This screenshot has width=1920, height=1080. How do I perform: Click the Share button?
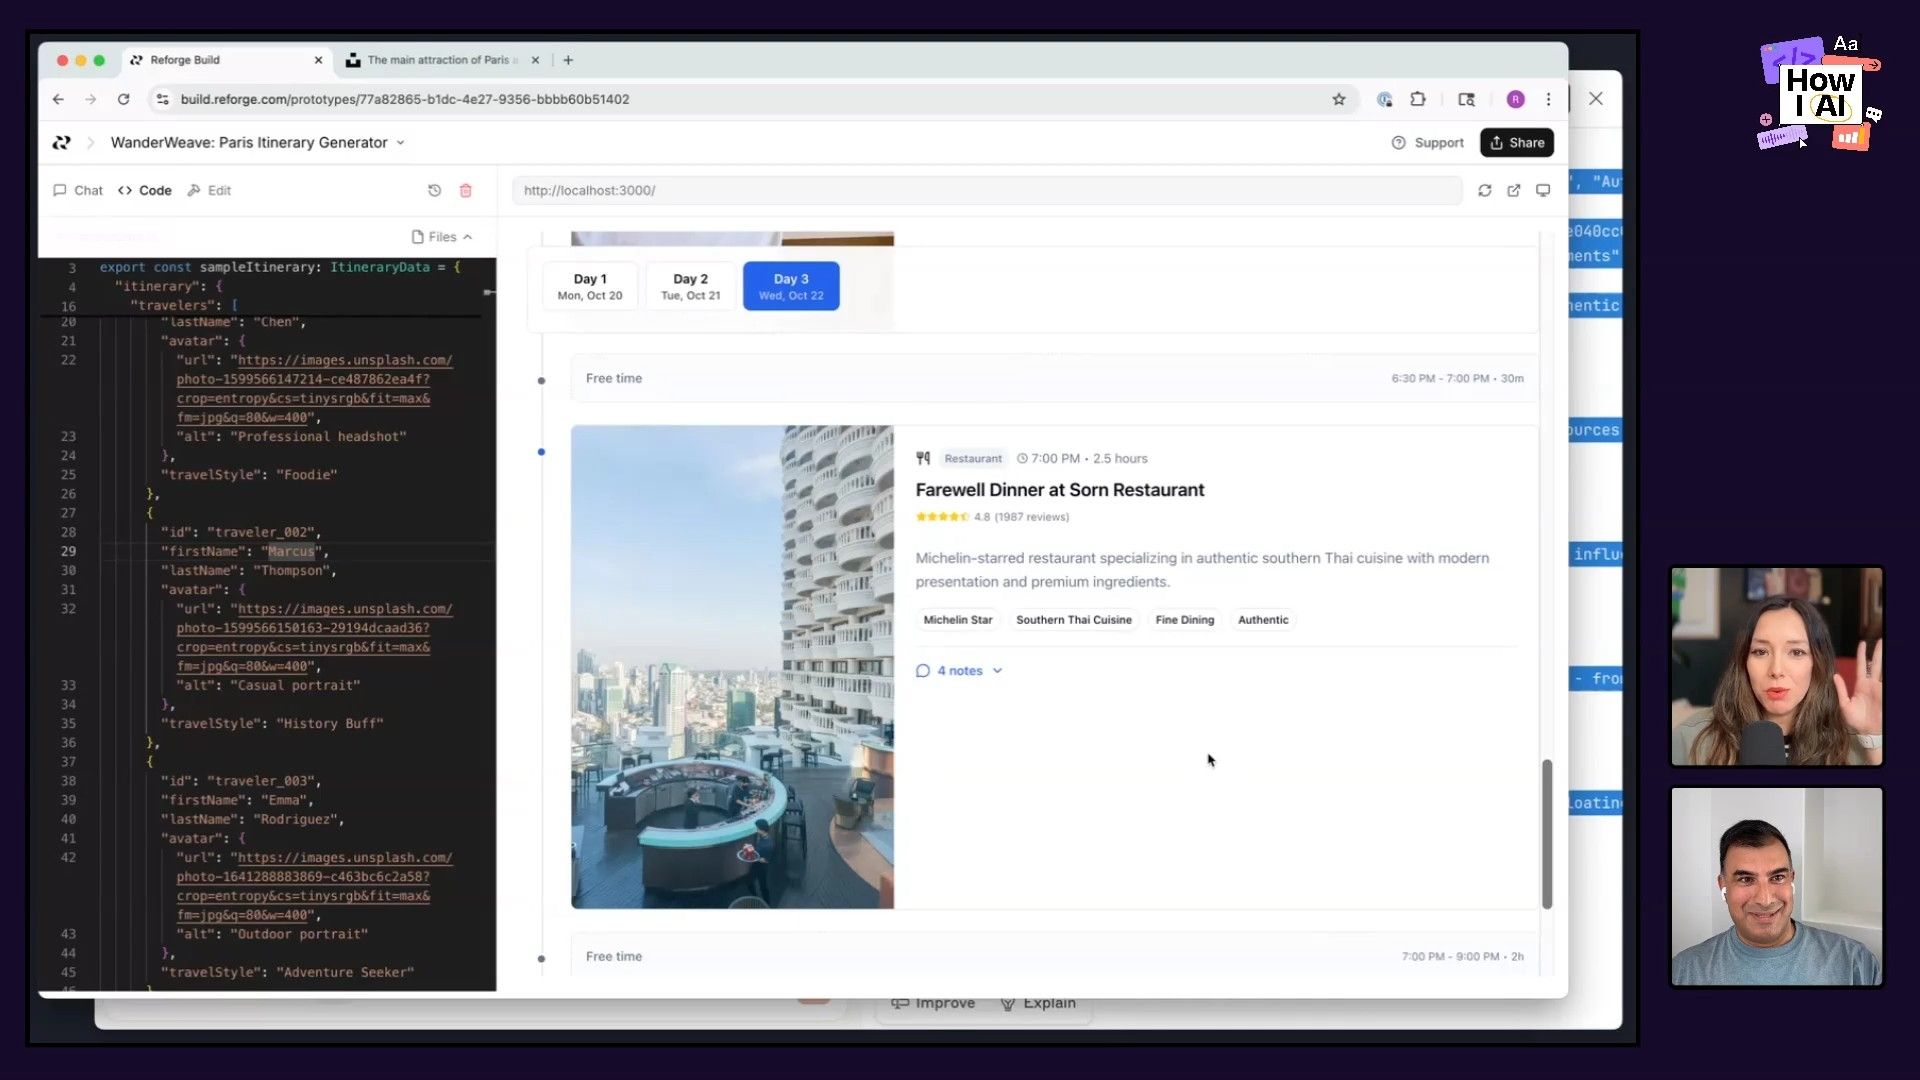pyautogui.click(x=1516, y=143)
